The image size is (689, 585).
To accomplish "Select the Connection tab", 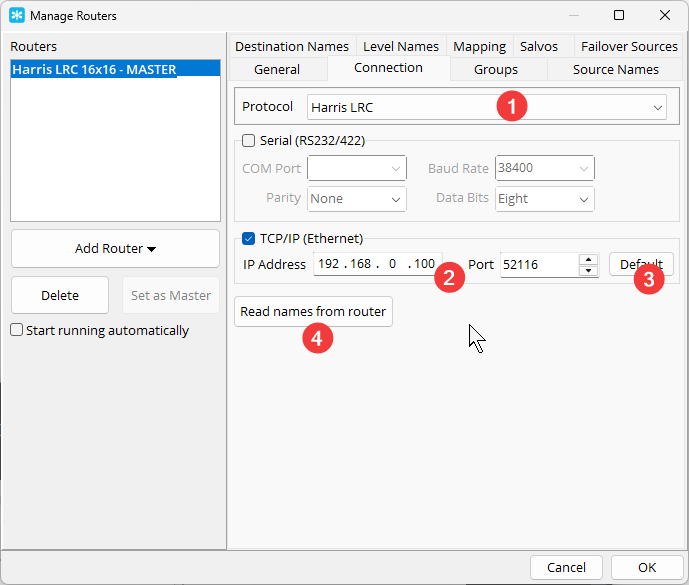I will [388, 68].
